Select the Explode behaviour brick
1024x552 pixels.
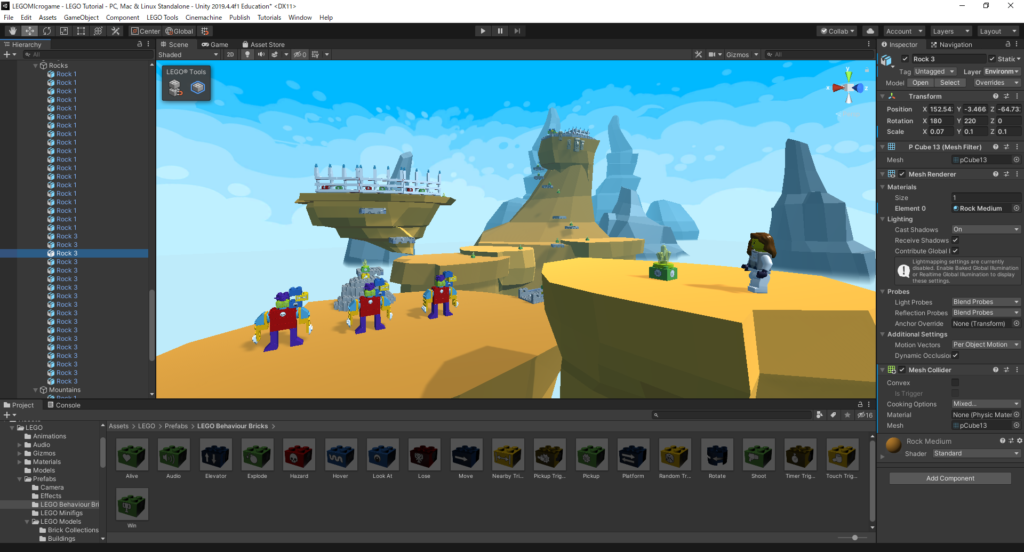tap(257, 459)
